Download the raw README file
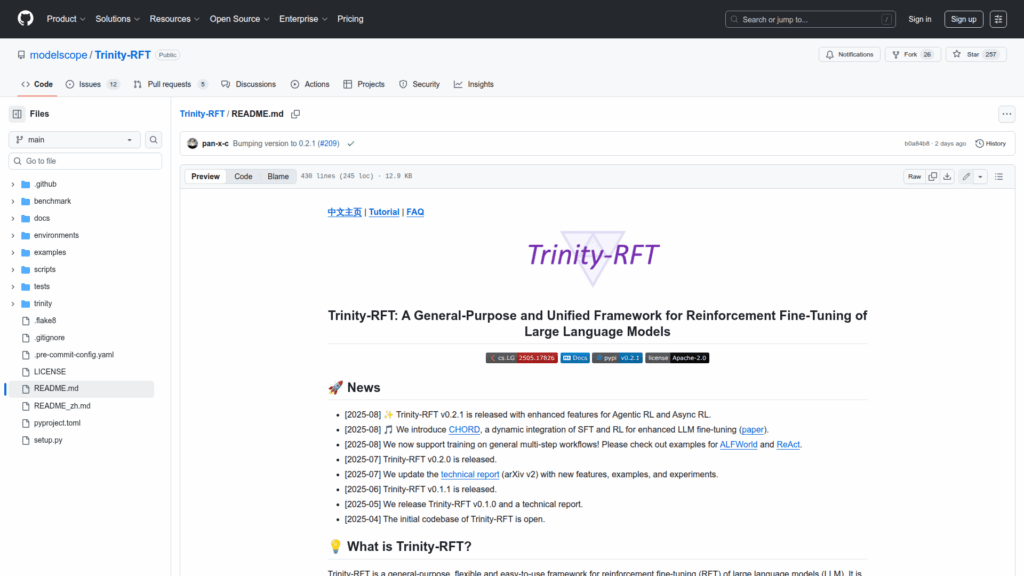 (947, 177)
